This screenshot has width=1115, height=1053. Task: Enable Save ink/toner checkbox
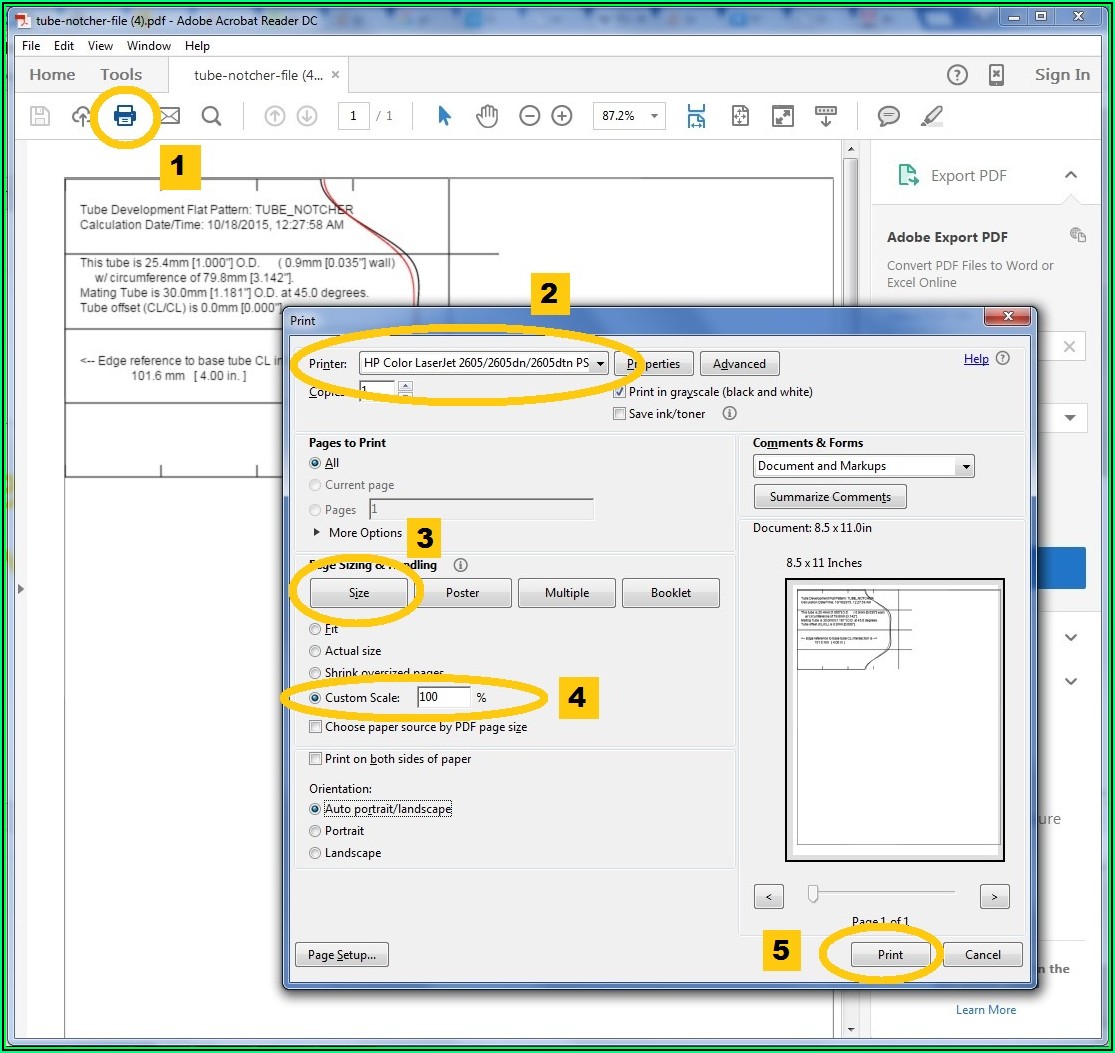620,414
